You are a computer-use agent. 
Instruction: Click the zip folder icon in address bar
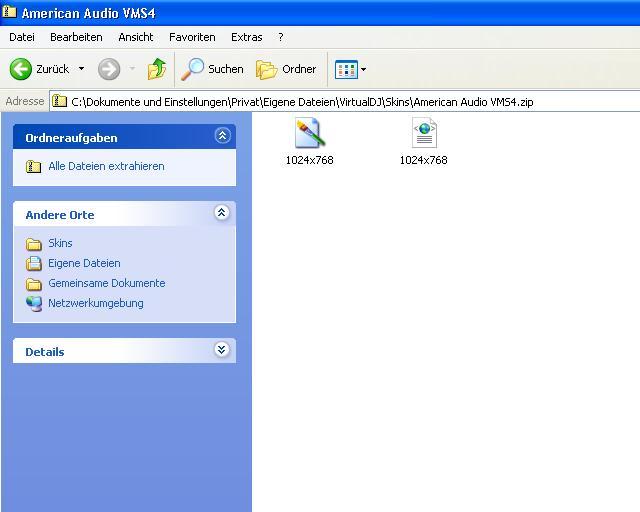tap(60, 100)
